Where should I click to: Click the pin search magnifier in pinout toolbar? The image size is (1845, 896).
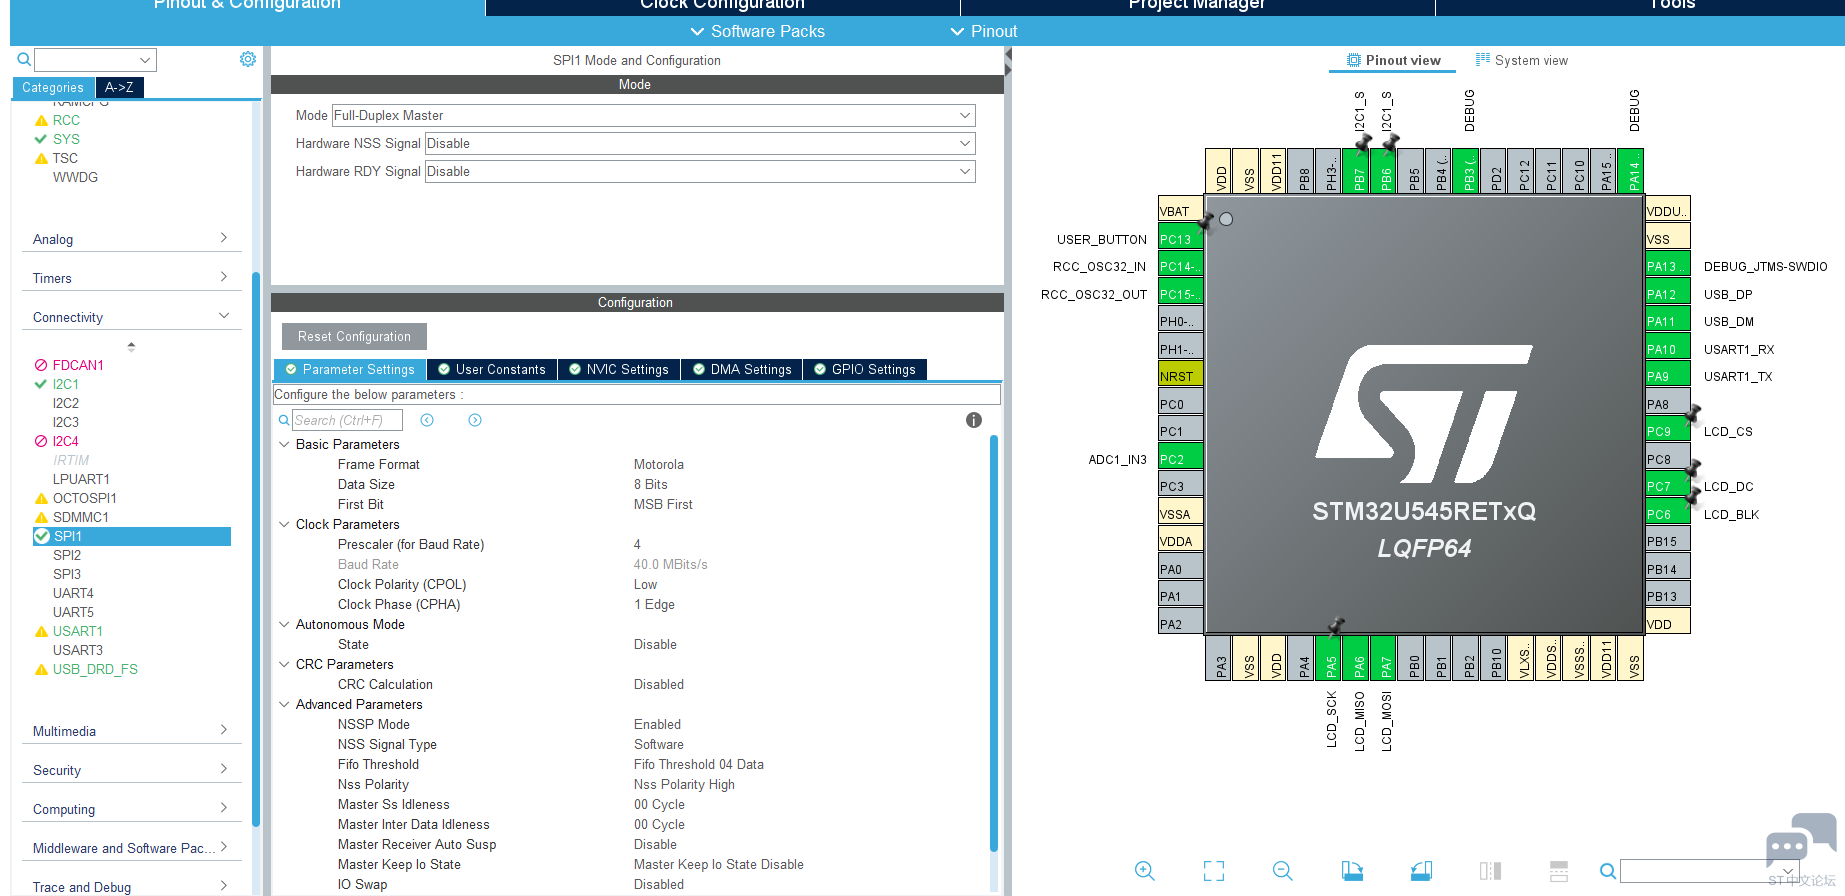[x=1608, y=871]
